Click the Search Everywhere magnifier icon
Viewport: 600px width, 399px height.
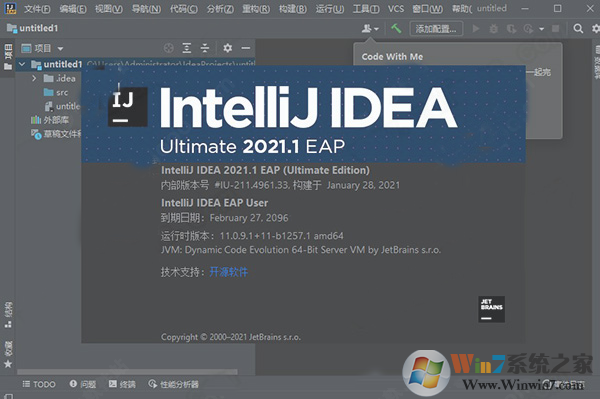coord(578,29)
